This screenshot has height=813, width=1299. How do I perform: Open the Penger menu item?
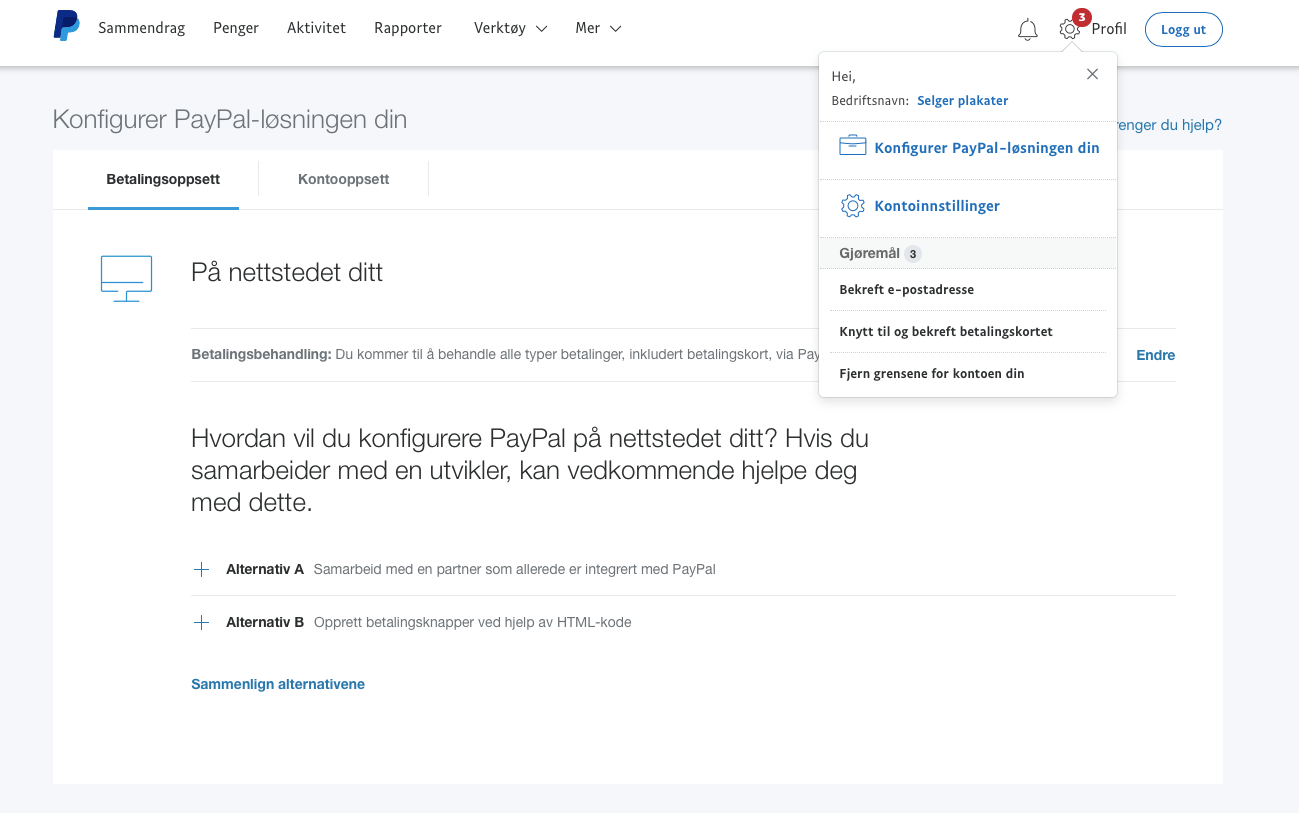point(236,28)
